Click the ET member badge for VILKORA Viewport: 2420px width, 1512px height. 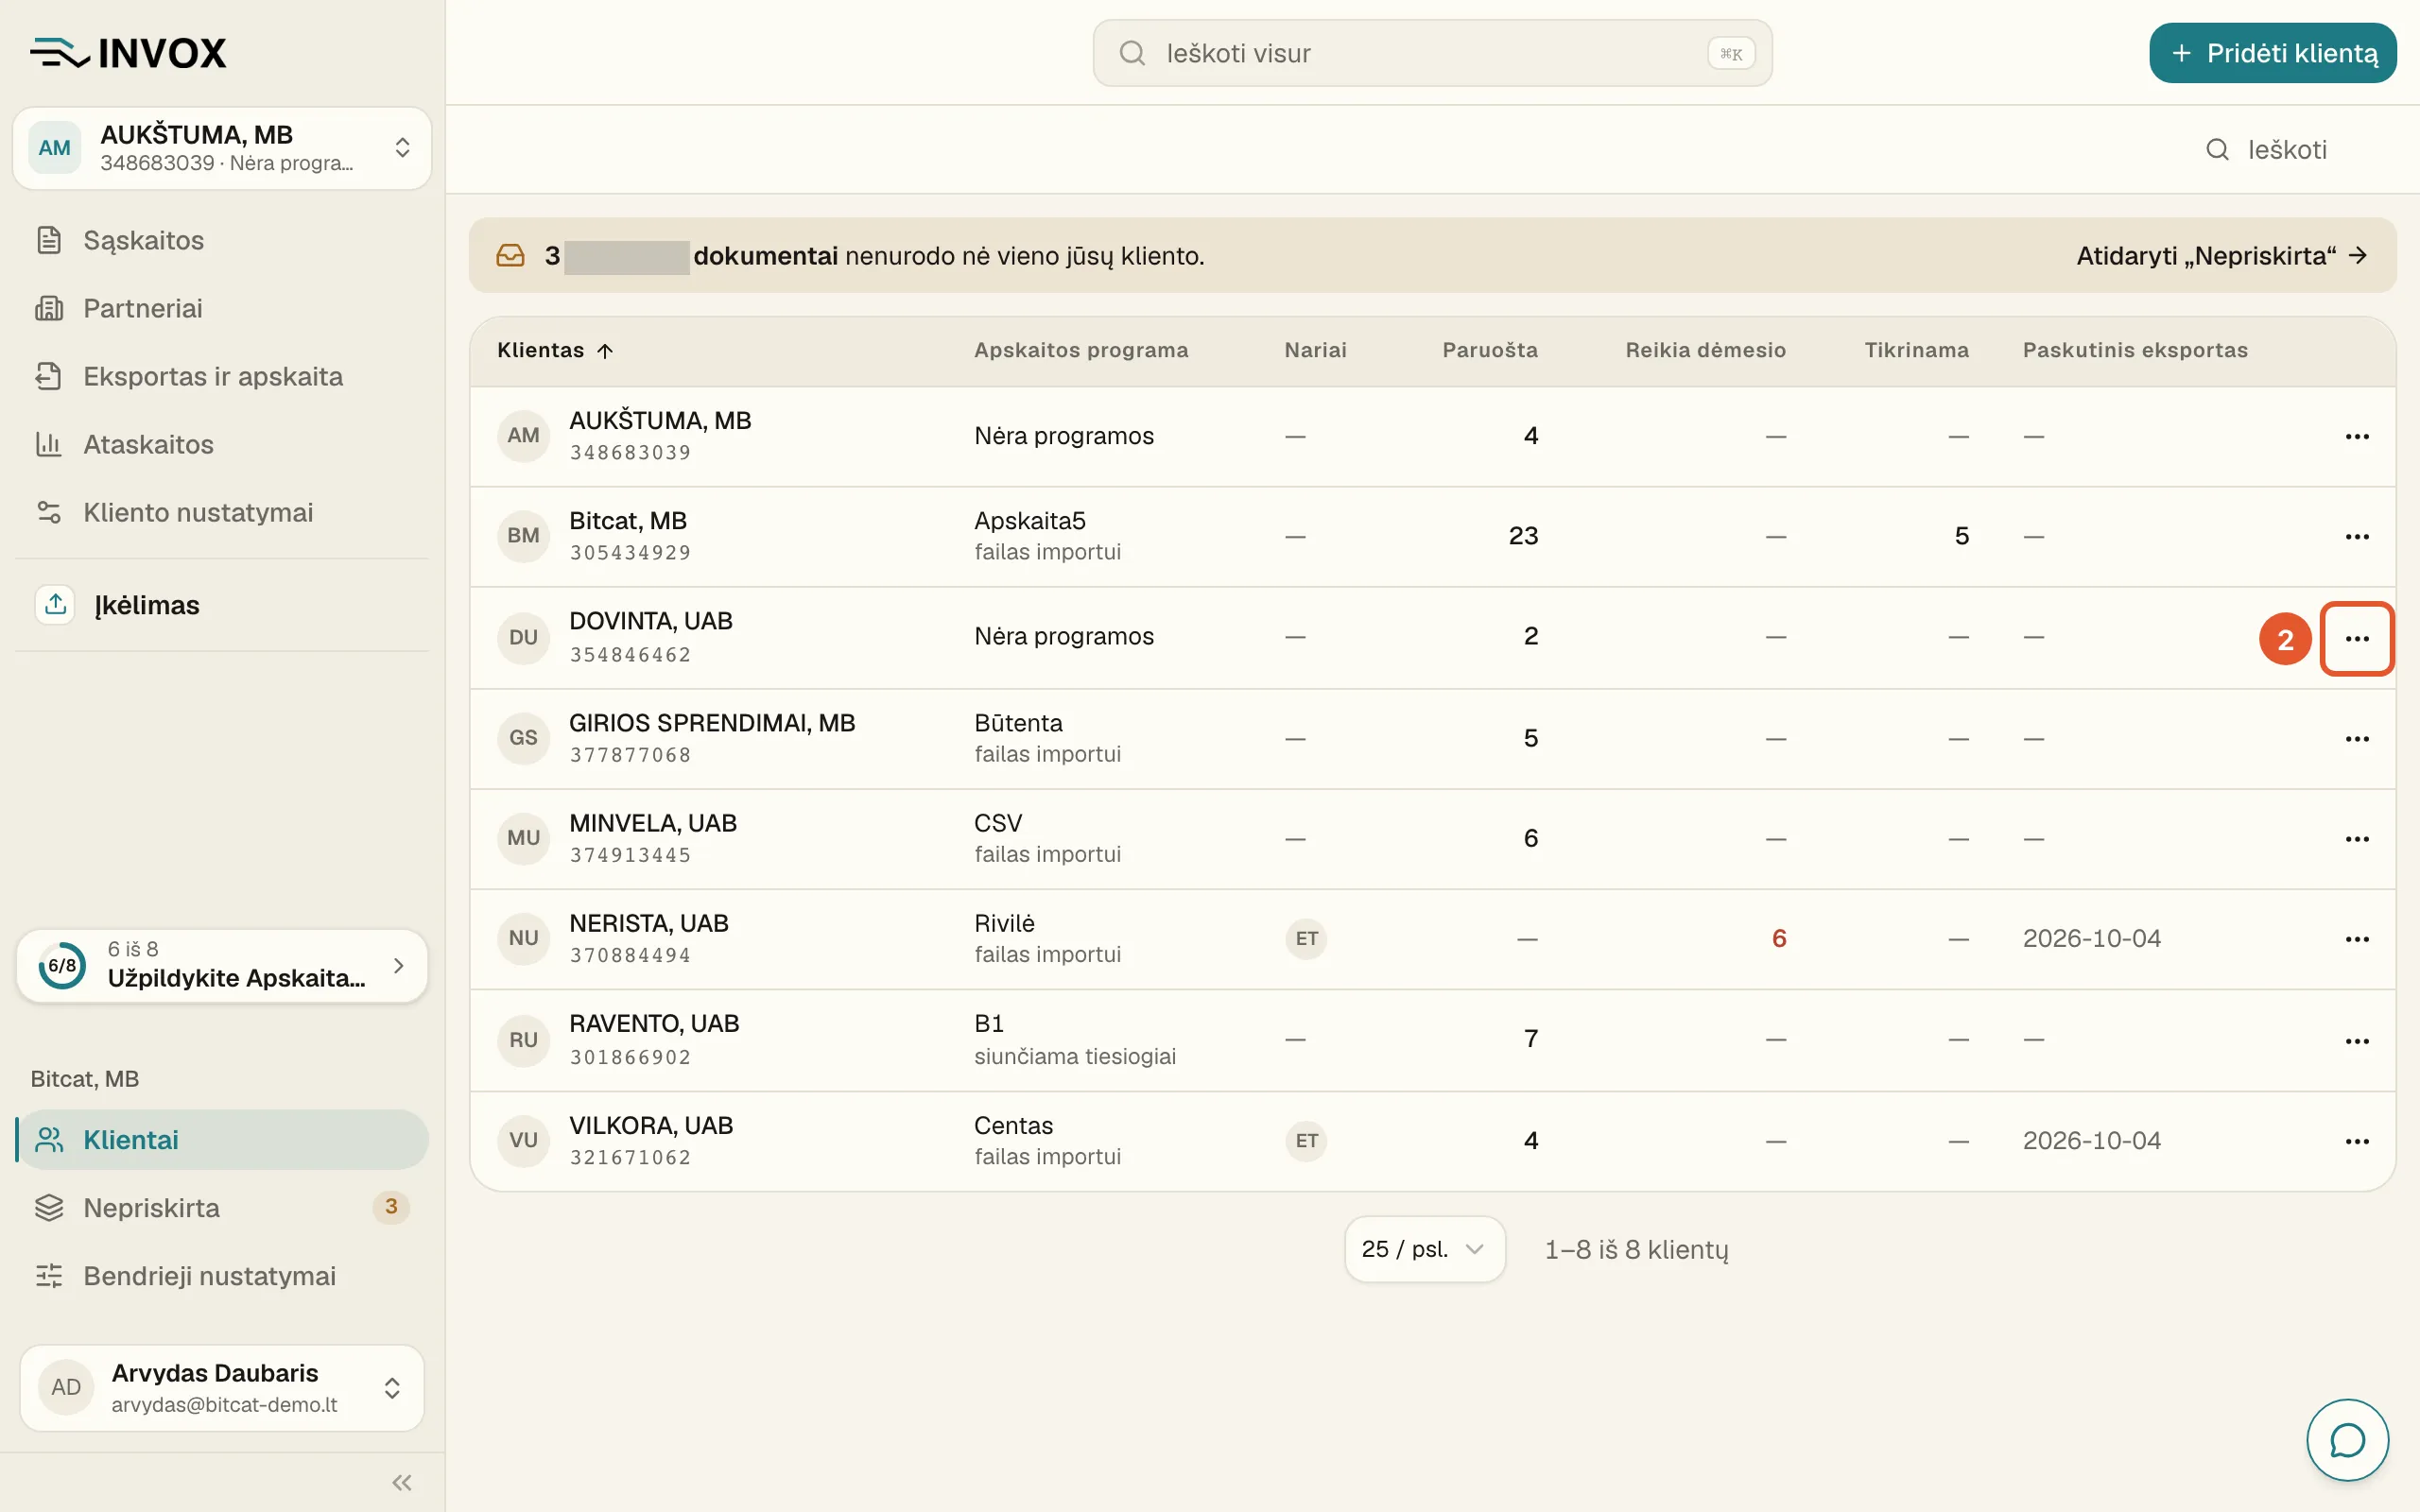click(1306, 1140)
